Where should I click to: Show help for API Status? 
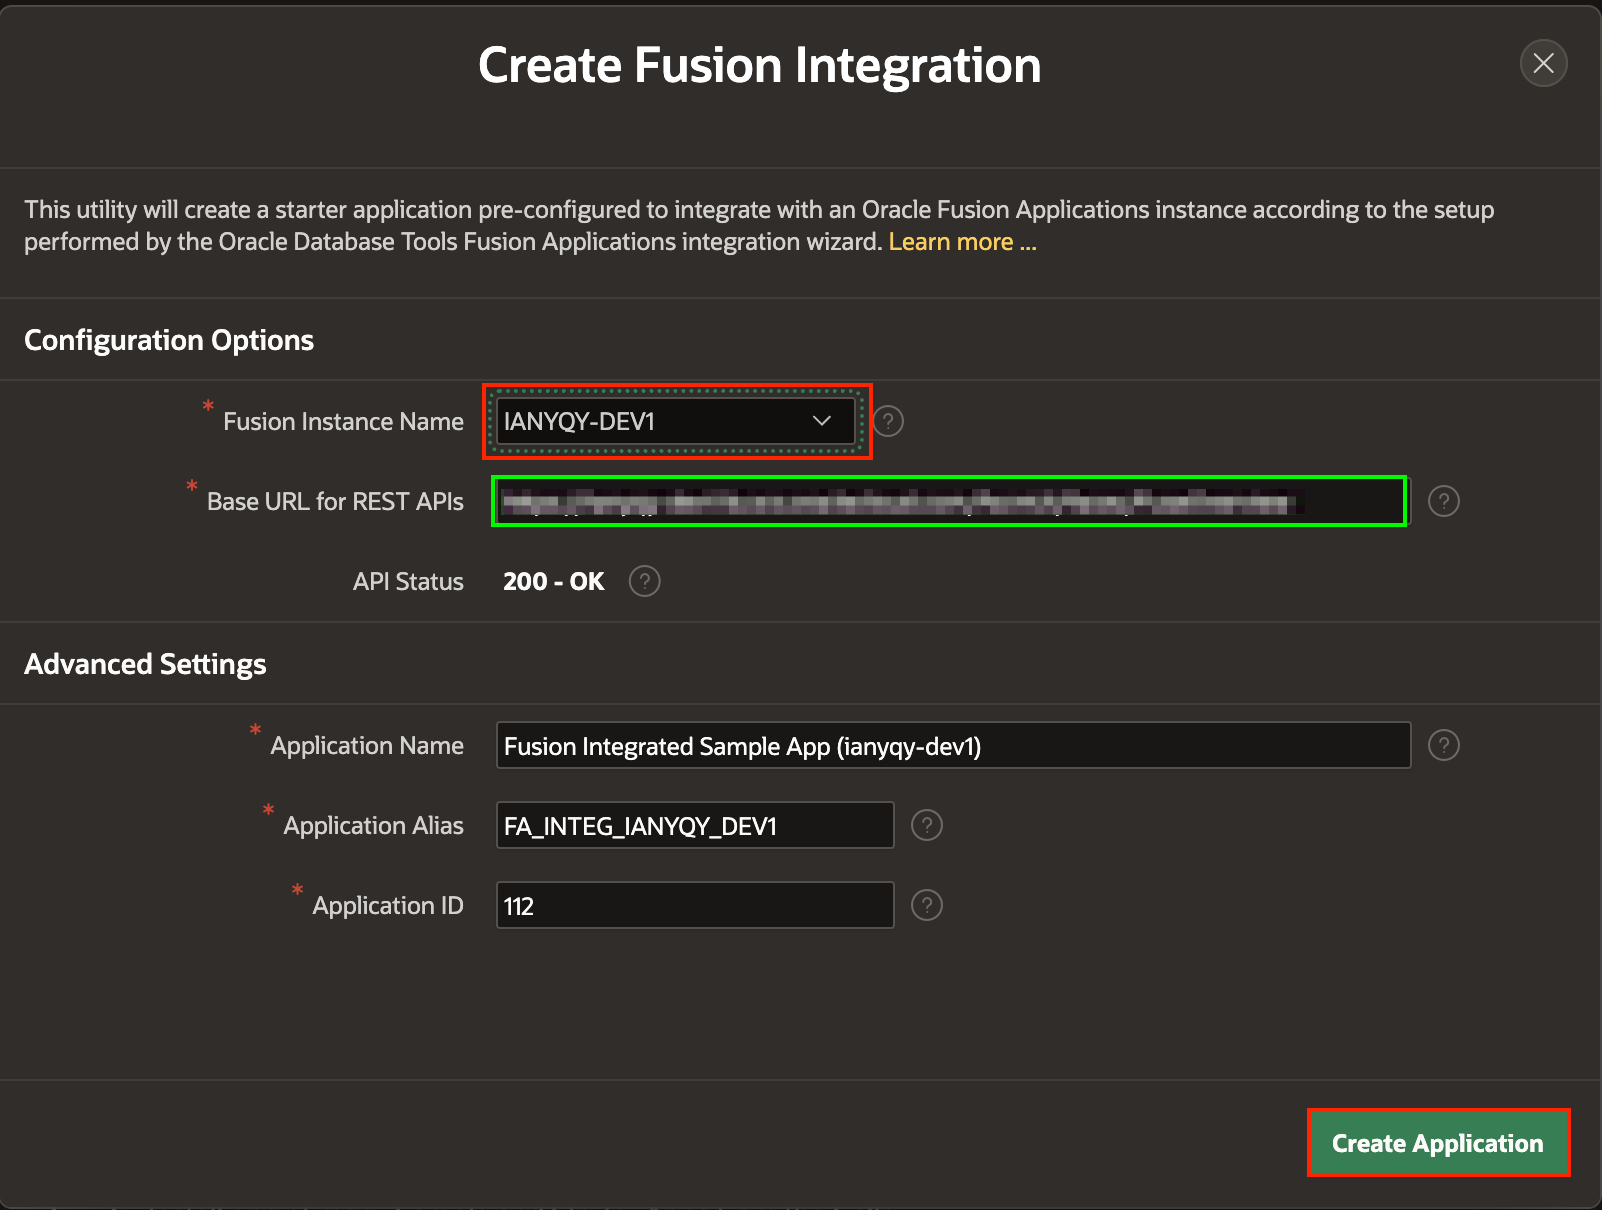(645, 581)
